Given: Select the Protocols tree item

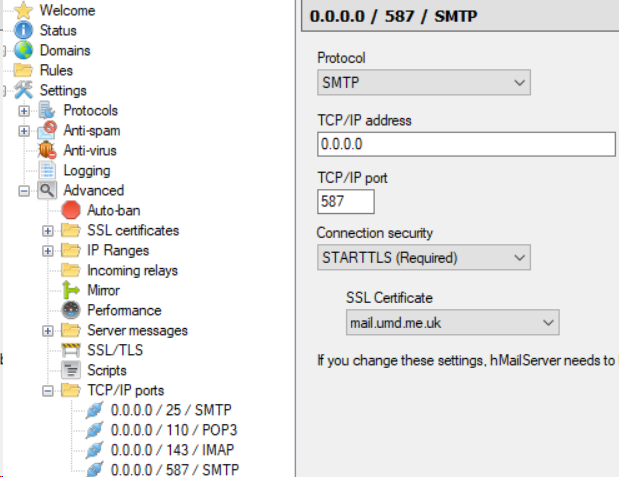Looking at the screenshot, I should tap(91, 110).
